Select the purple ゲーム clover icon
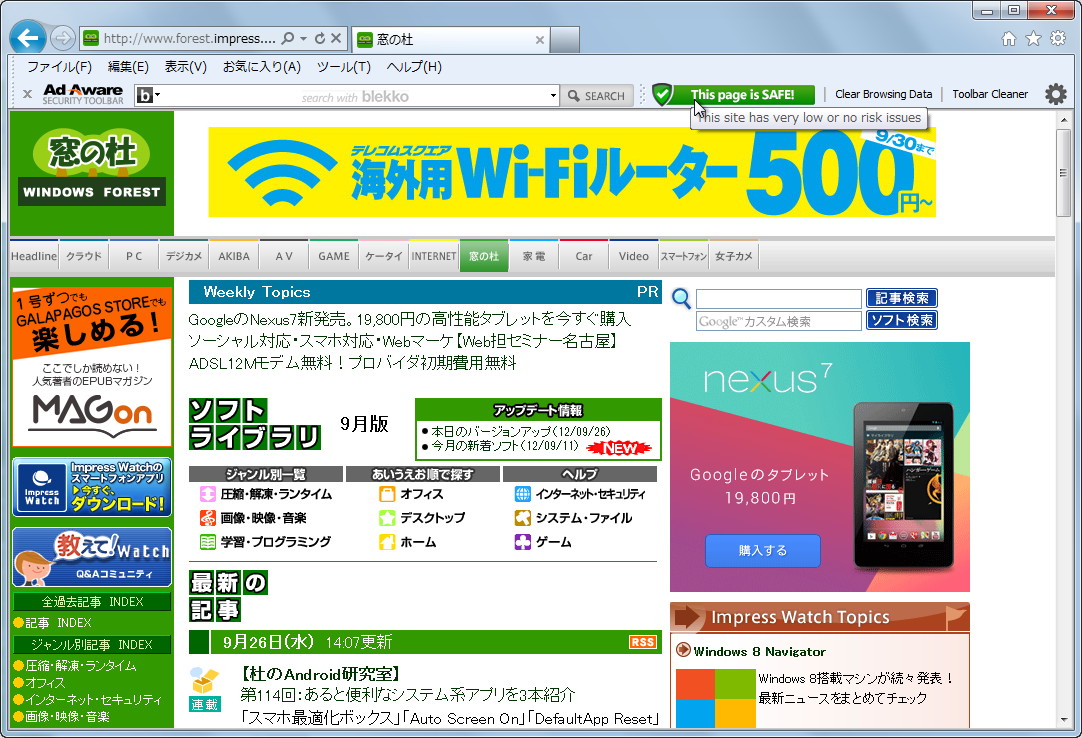The height and width of the screenshot is (738, 1082). tap(522, 541)
